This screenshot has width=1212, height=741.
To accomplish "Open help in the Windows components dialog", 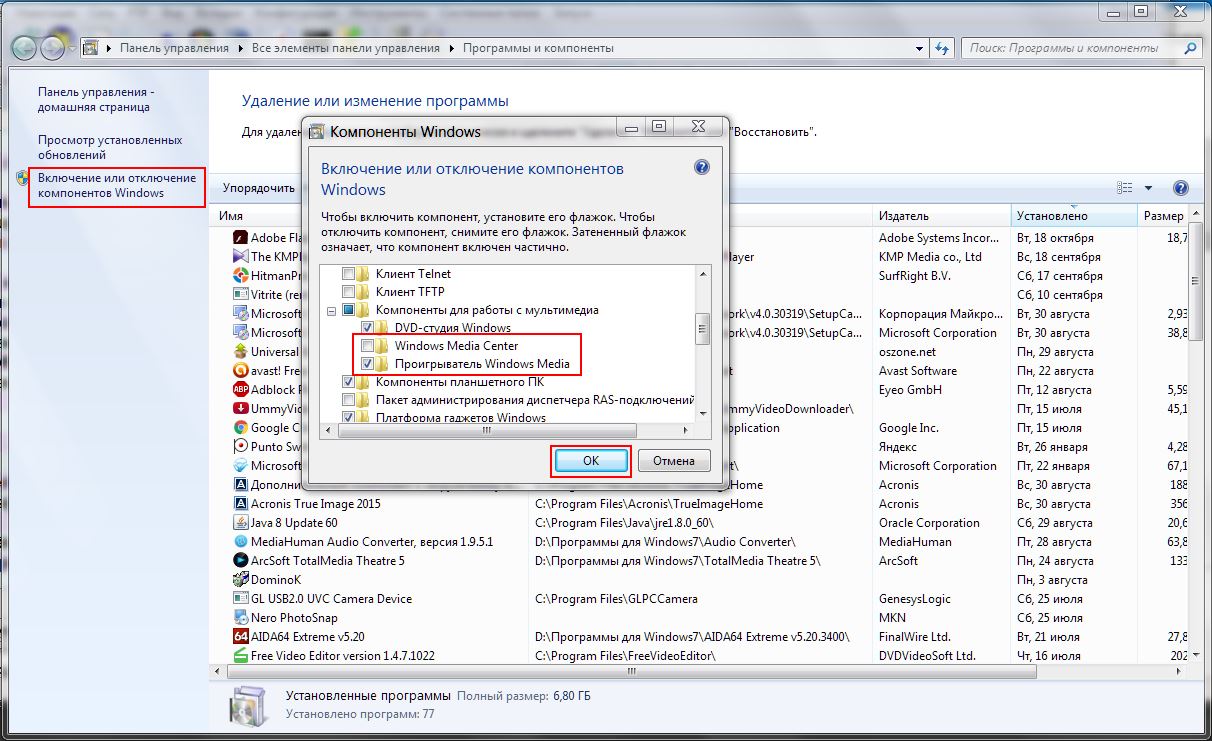I will 702,168.
